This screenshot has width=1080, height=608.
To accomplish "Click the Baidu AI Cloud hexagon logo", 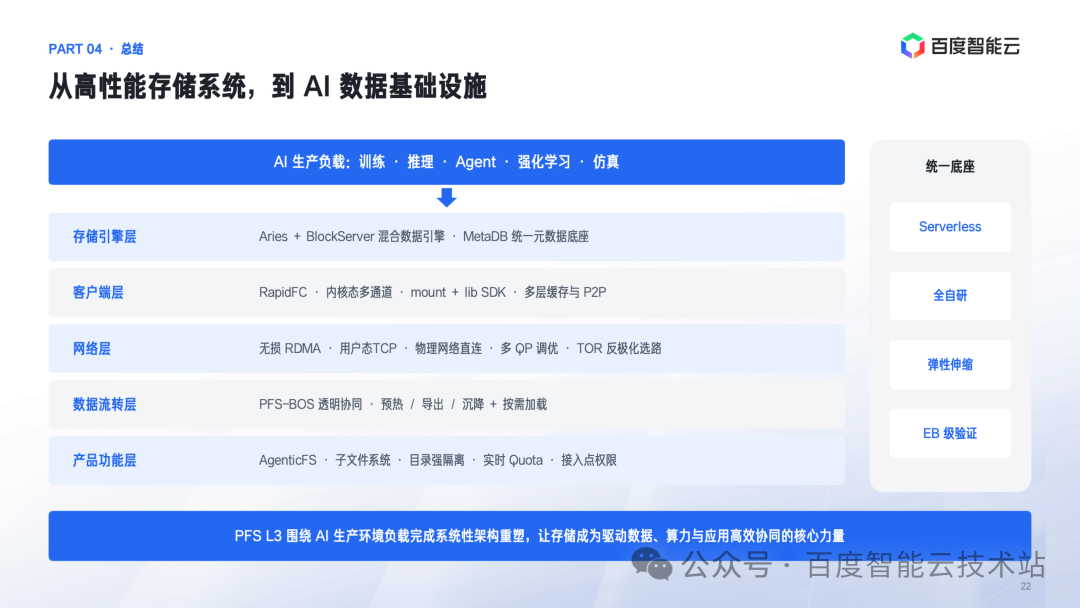I will (x=913, y=46).
